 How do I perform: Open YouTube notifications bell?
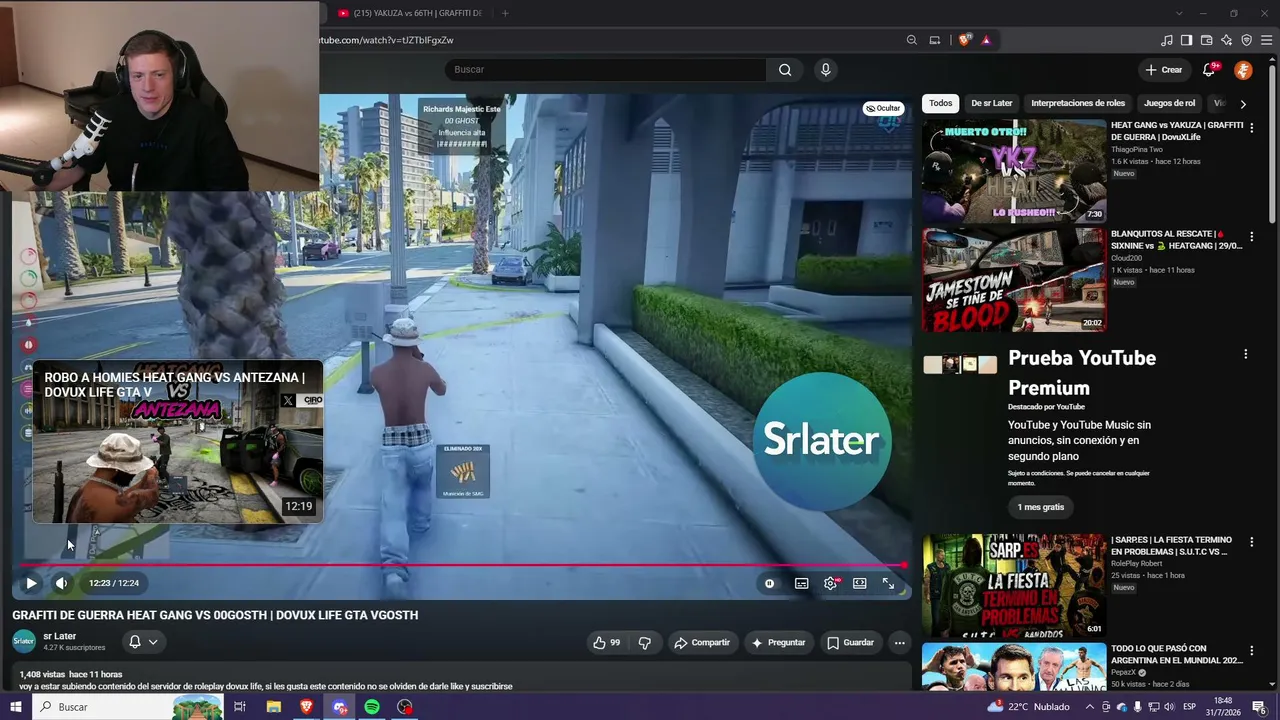1209,70
